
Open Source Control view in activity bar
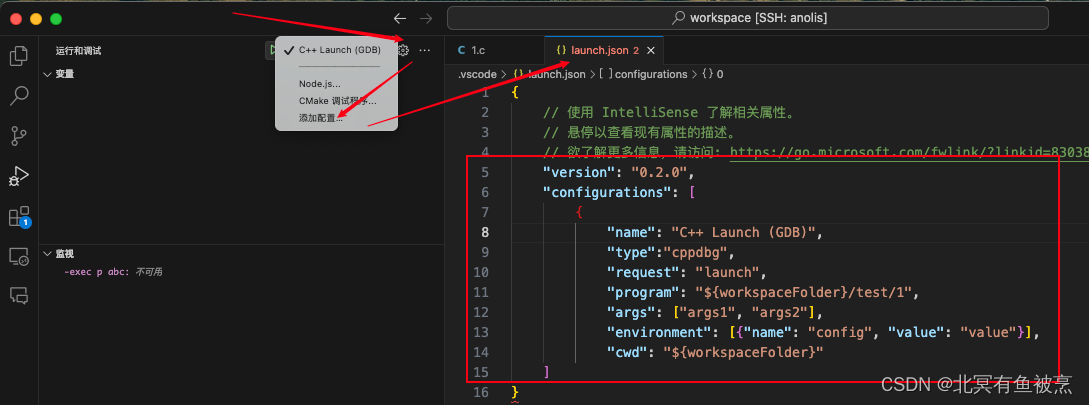[19, 135]
